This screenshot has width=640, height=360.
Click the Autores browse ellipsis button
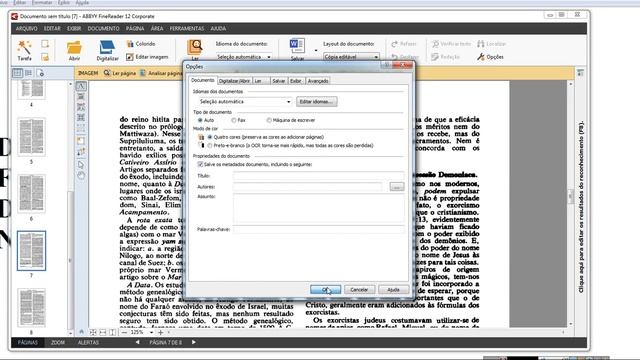396,187
